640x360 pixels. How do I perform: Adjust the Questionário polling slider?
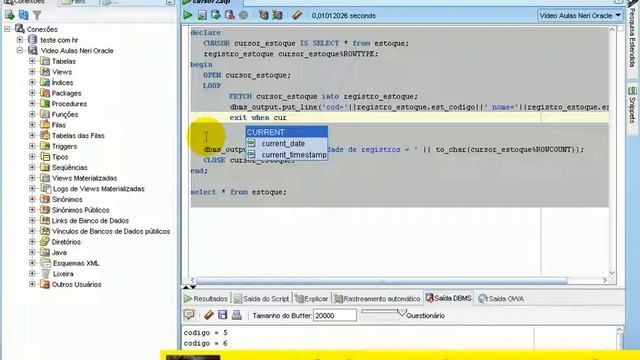click(402, 312)
